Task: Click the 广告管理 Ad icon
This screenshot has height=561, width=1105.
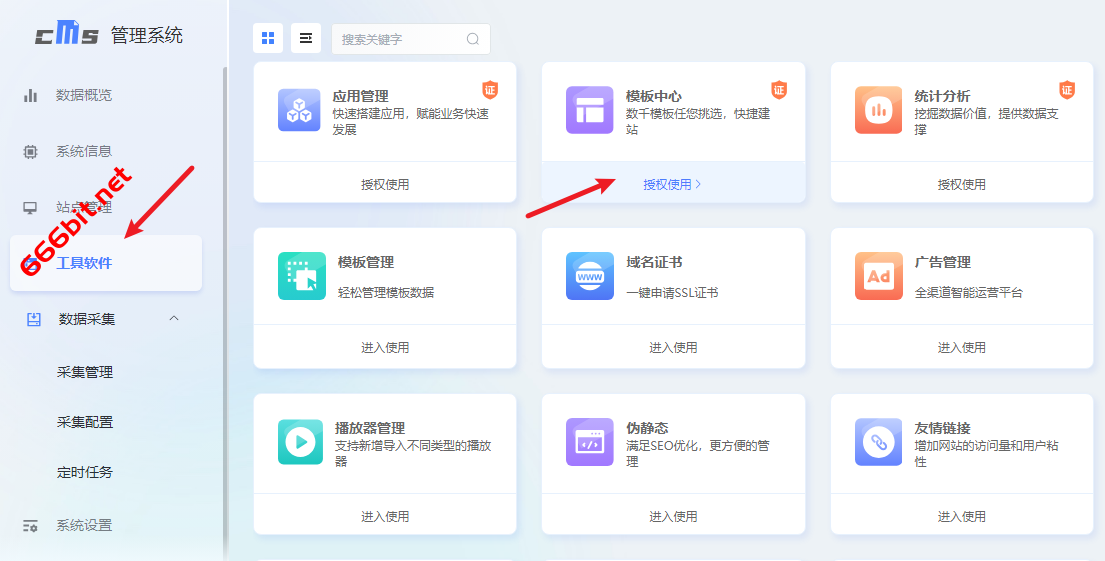Action: pos(878,276)
